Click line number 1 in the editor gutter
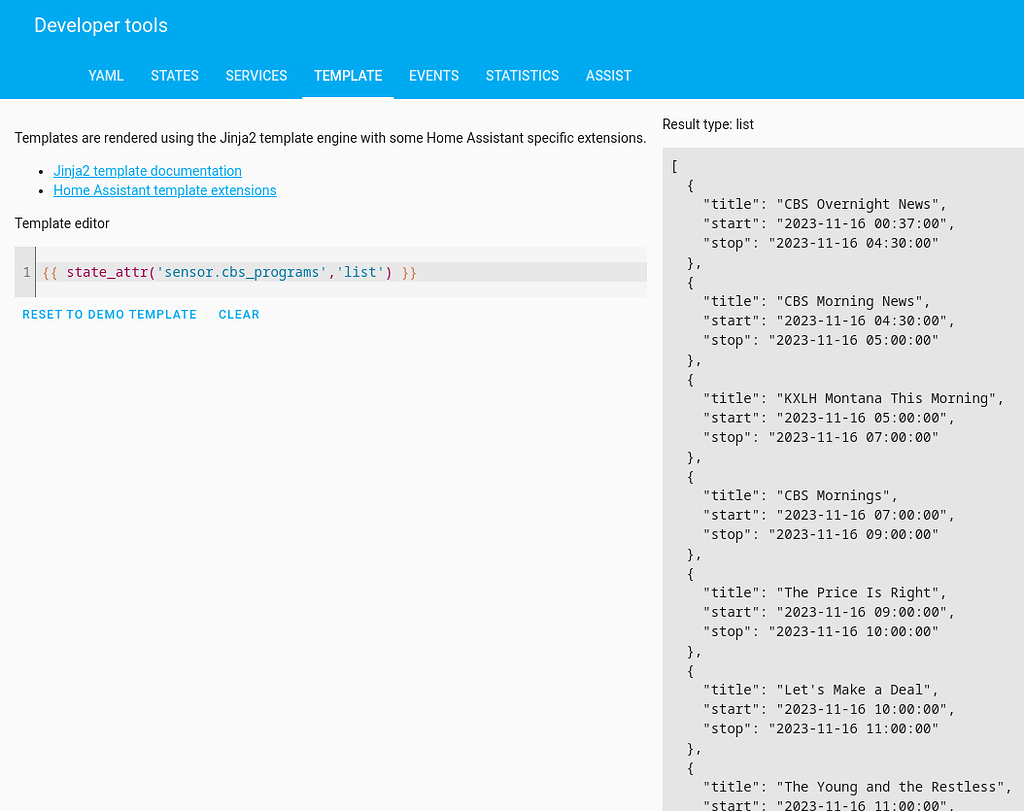Screen dimensions: 1024x811 [x=26, y=271]
